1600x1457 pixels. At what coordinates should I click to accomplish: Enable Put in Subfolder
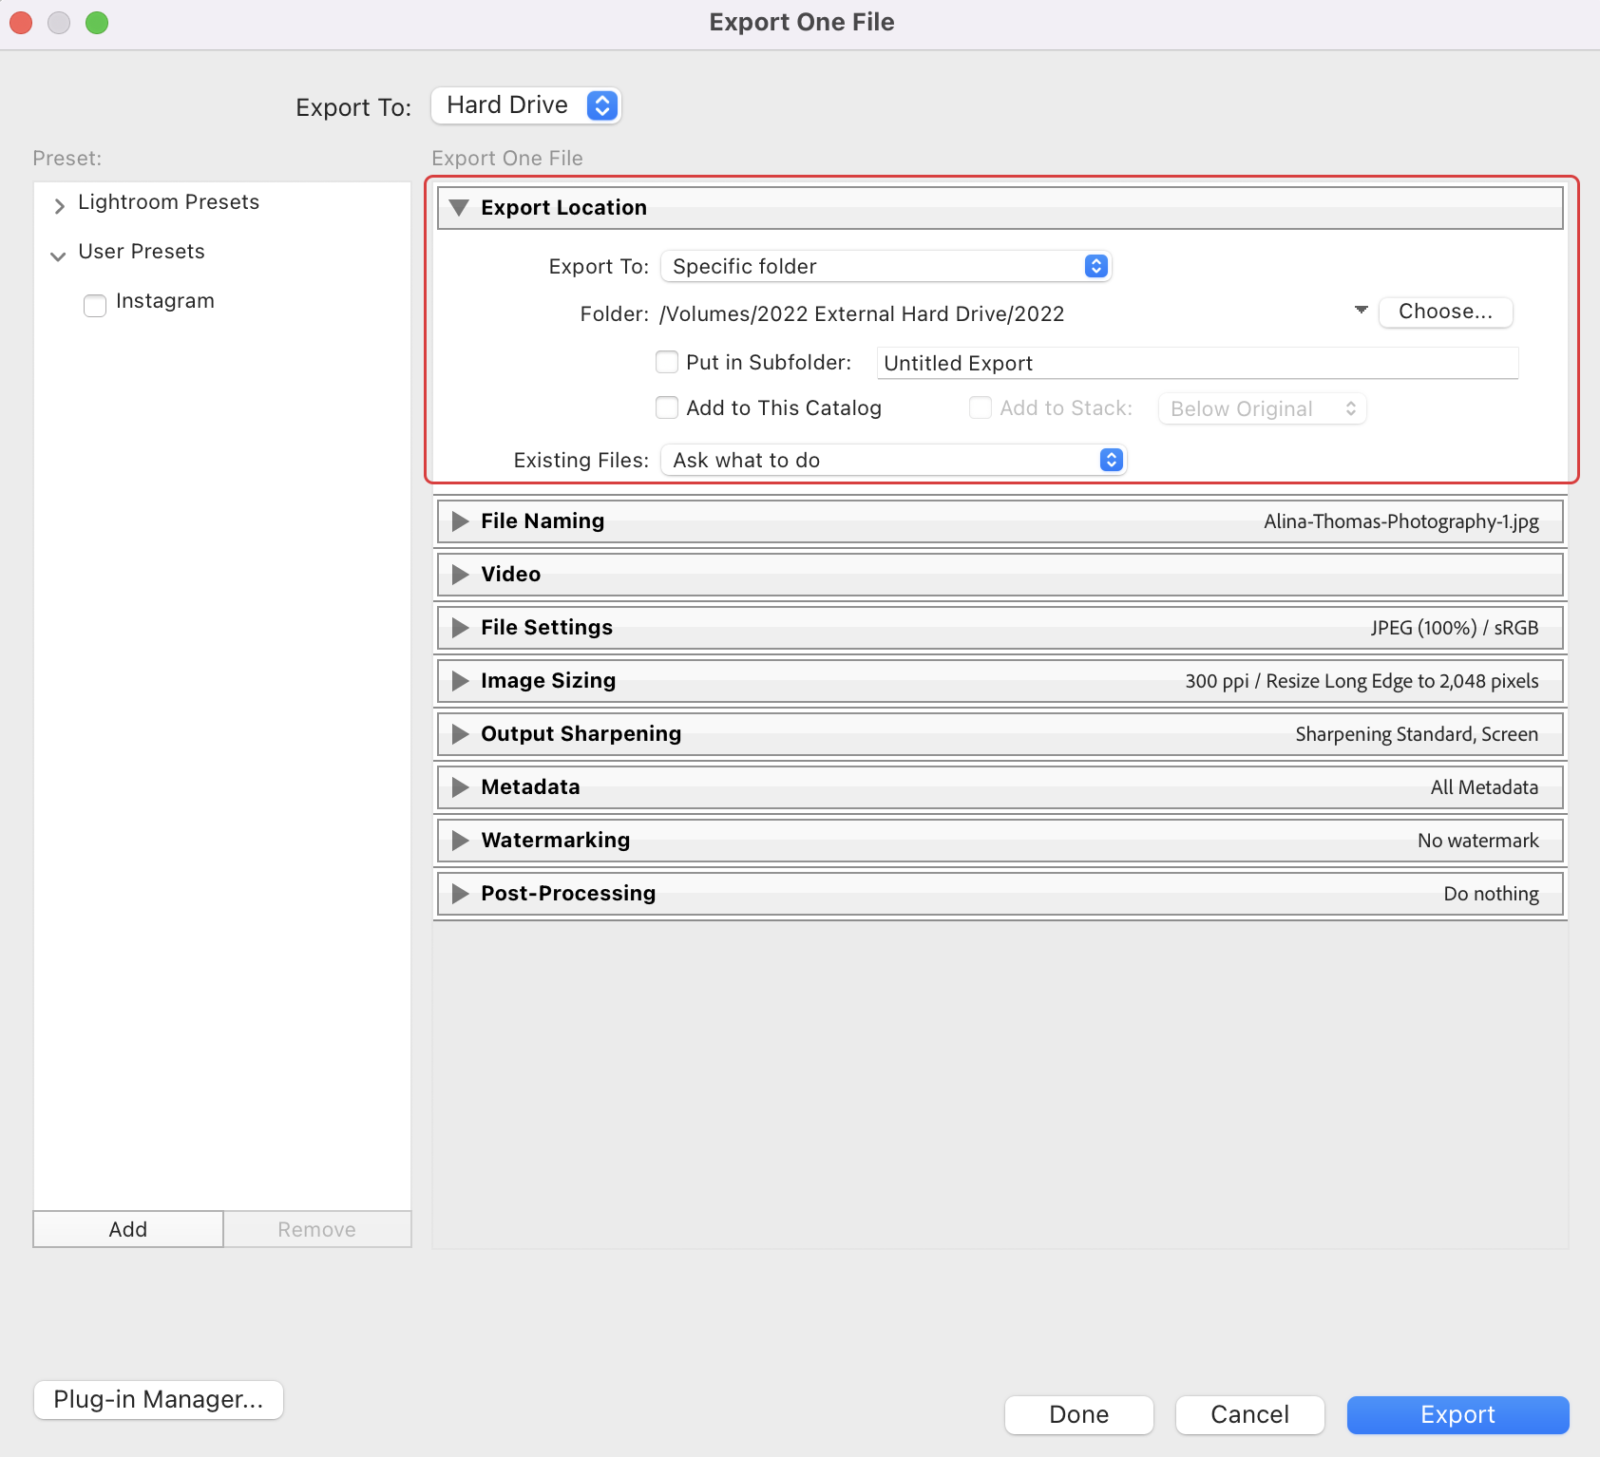667,362
